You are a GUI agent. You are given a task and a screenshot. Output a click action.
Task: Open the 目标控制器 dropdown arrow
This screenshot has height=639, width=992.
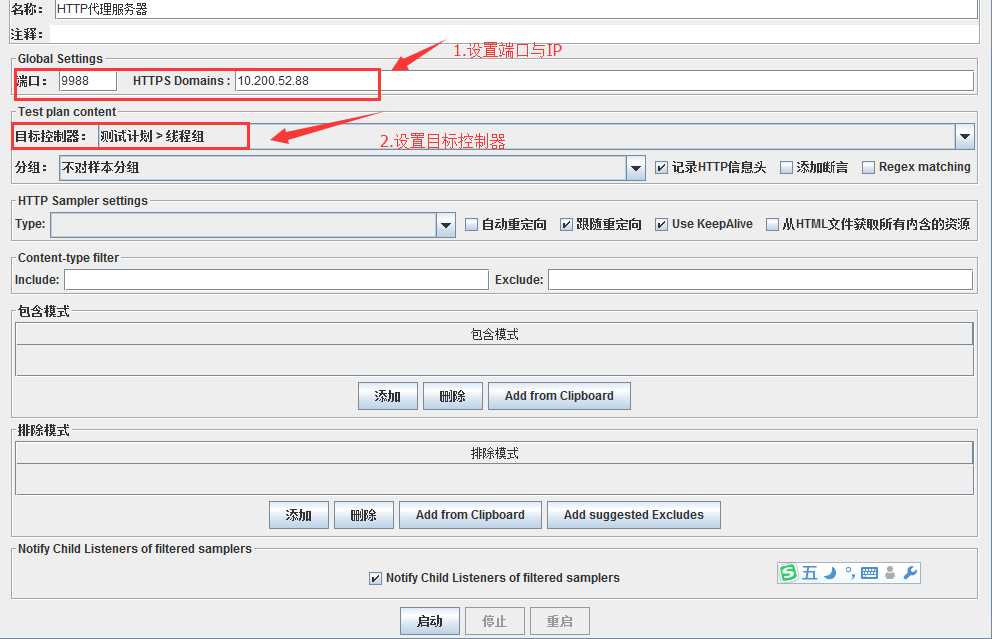(964, 136)
